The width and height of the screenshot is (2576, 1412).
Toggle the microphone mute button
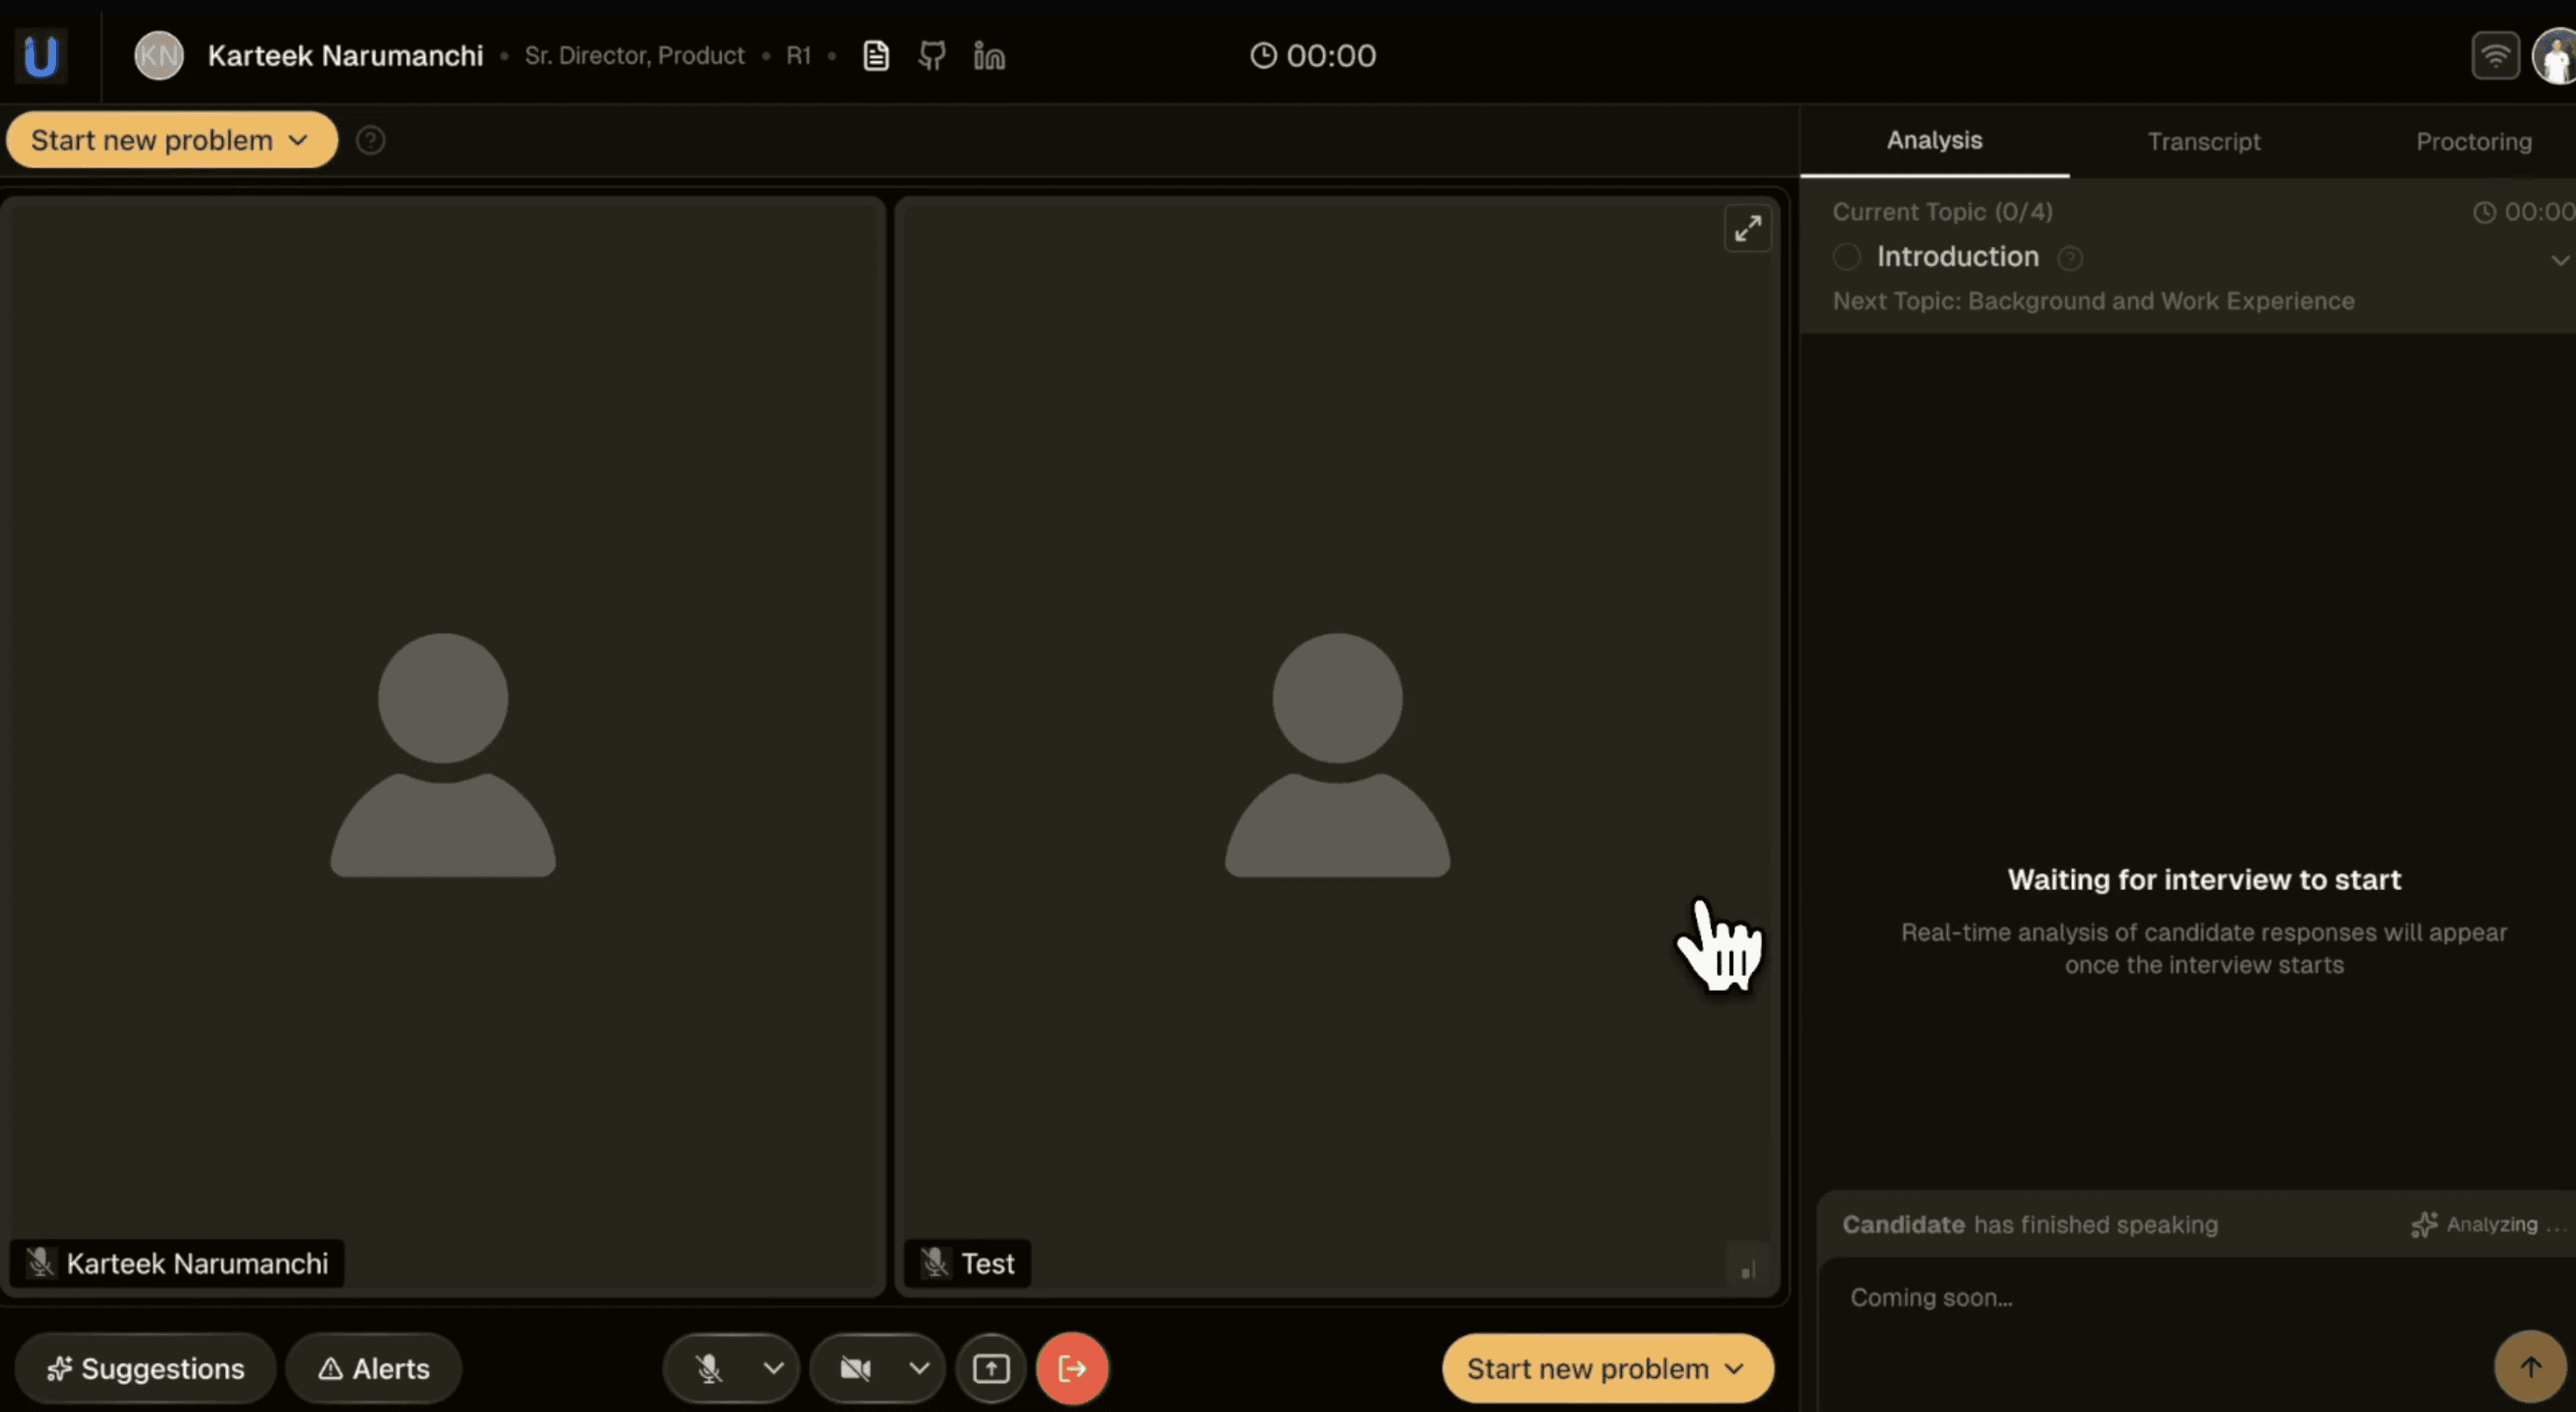click(x=709, y=1368)
